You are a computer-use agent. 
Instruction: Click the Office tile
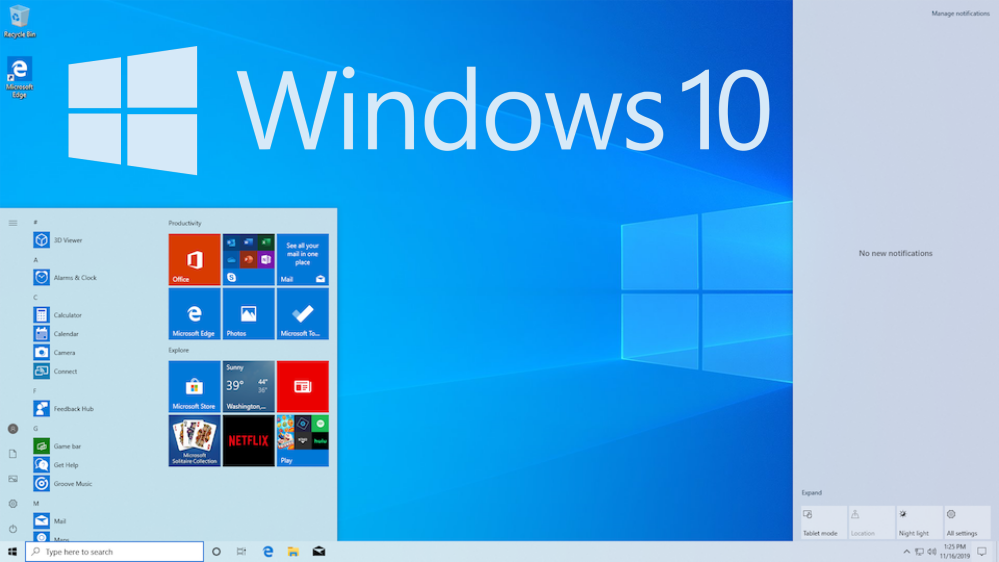[x=194, y=259]
